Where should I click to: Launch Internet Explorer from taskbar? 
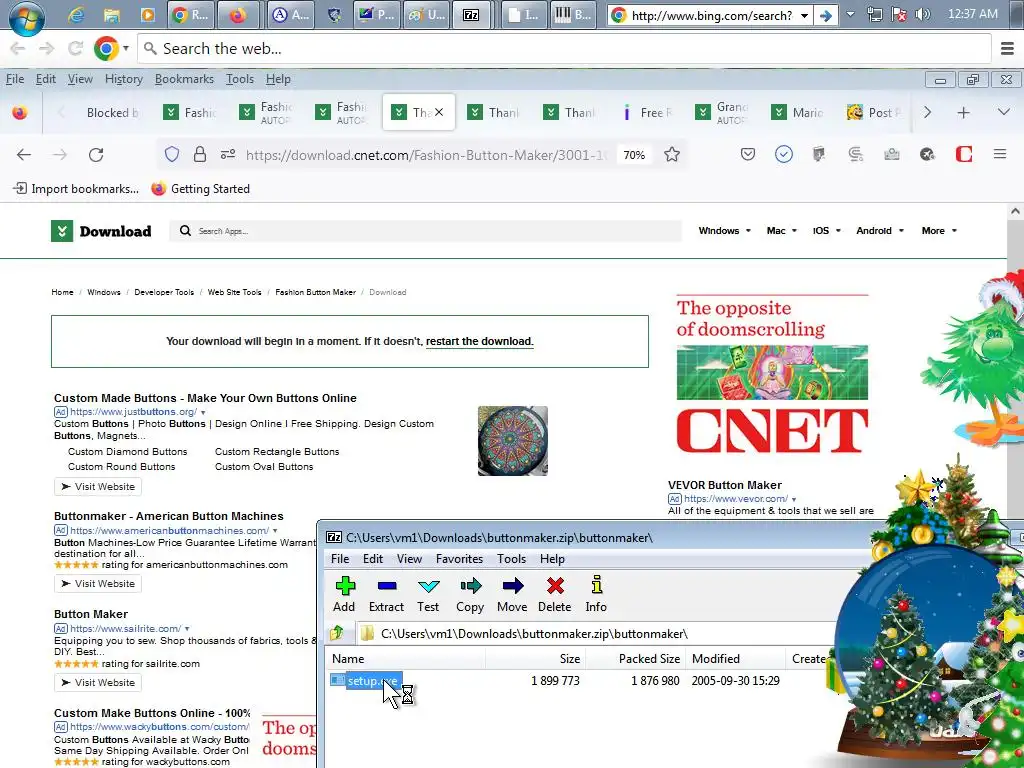click(x=76, y=15)
